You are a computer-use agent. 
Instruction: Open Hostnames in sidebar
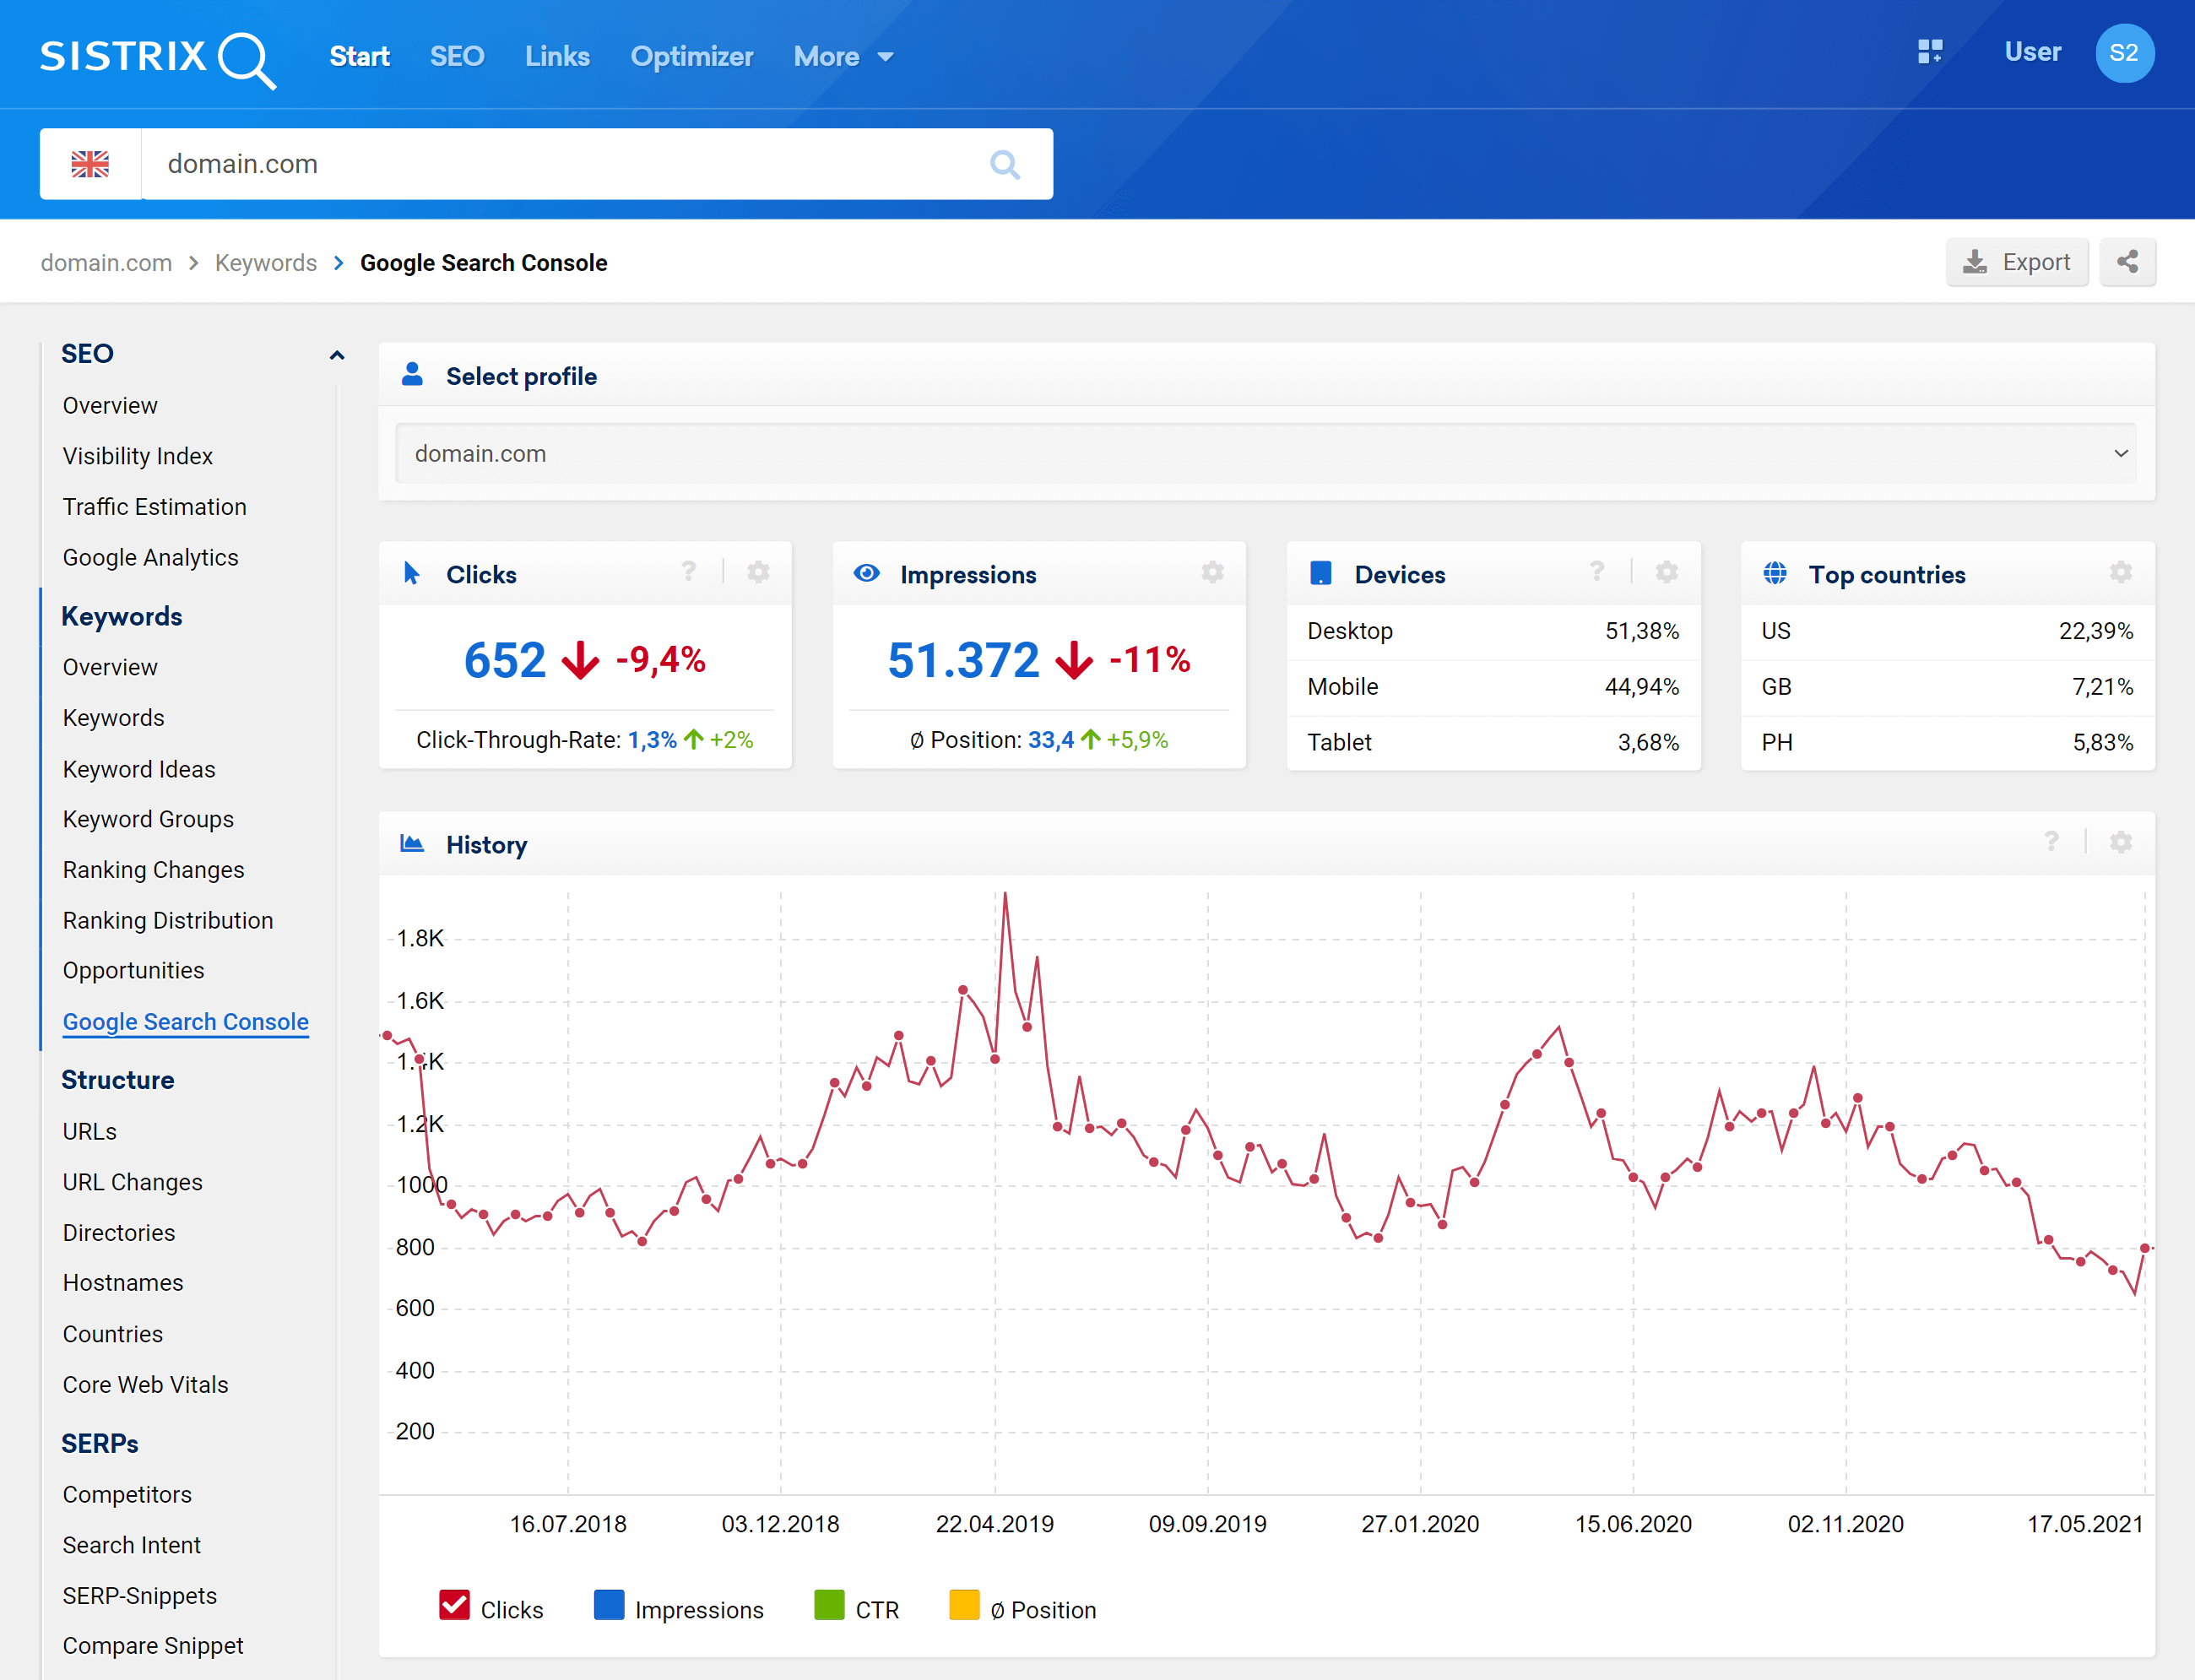(x=123, y=1283)
